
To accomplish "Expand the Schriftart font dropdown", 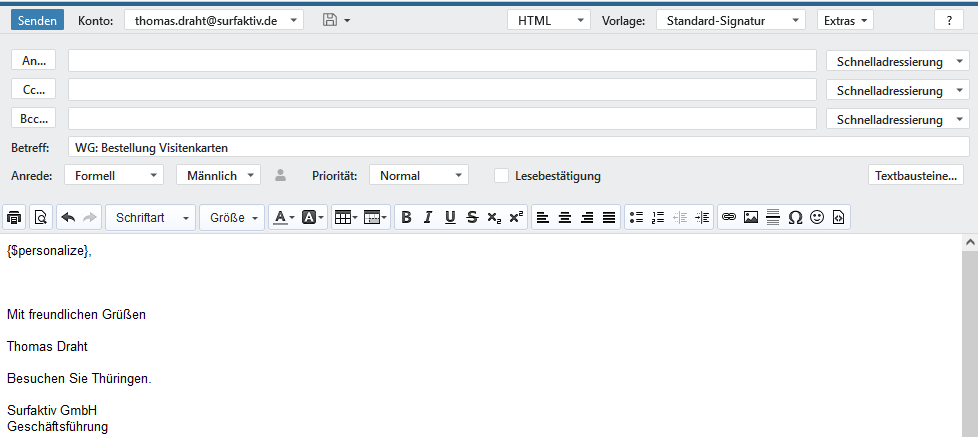I will coord(150,217).
